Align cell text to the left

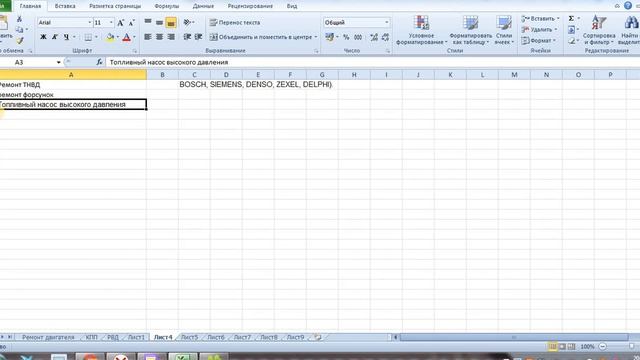tap(148, 37)
